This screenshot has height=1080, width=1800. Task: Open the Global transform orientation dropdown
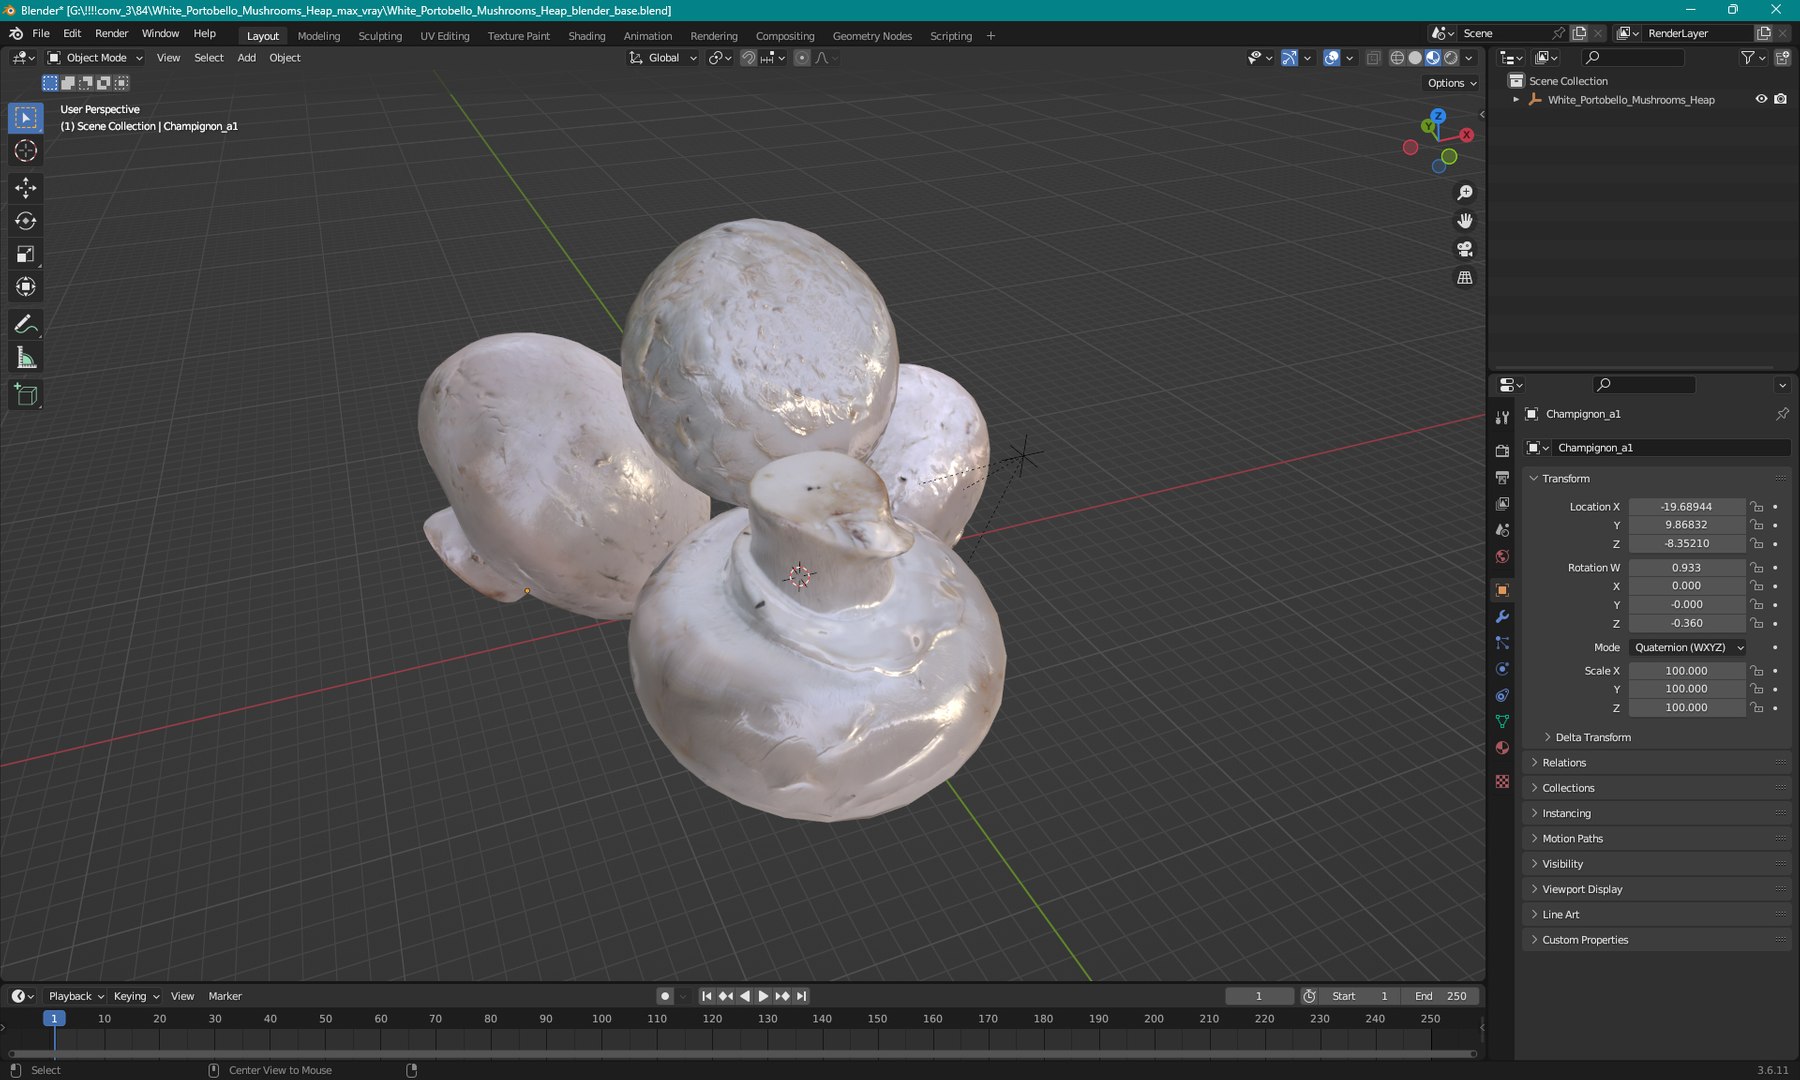coord(662,58)
